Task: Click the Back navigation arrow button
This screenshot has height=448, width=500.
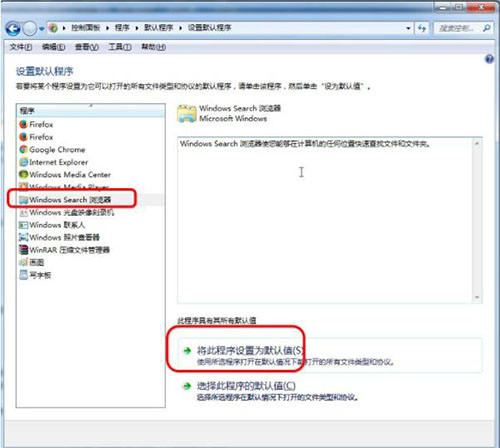Action: 13,29
